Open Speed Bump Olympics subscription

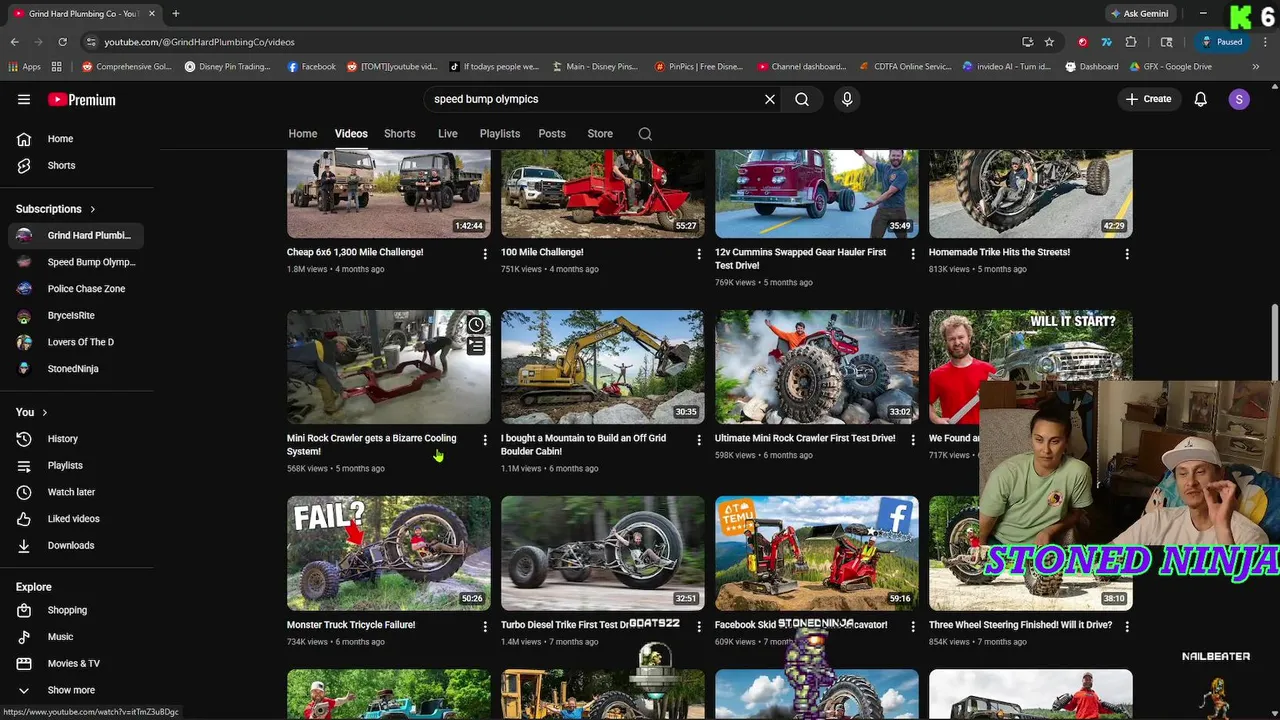[77, 262]
